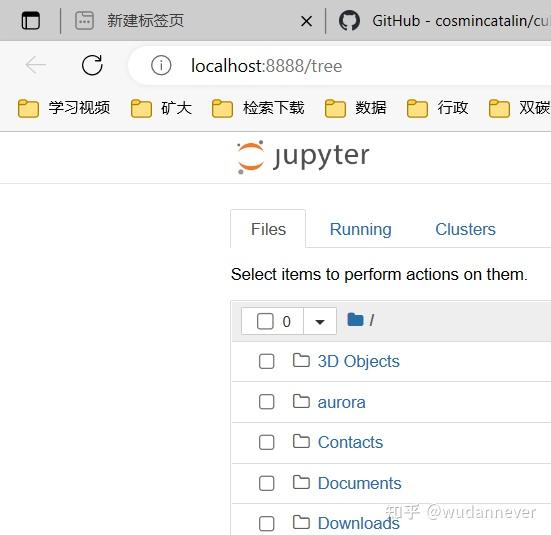This screenshot has height=535, width=551.
Task: Click the new tab page favicon
Action: [x=84, y=21]
